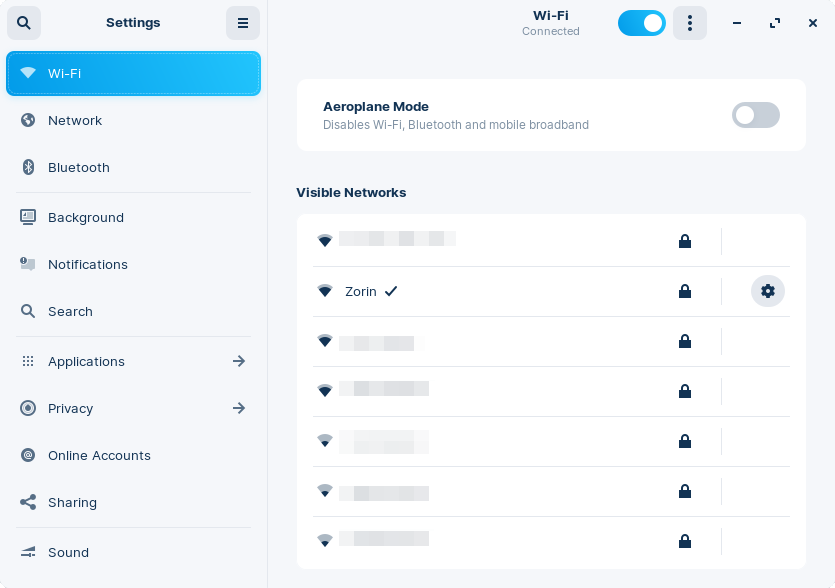Expand the Applications submenu arrow

[239, 361]
